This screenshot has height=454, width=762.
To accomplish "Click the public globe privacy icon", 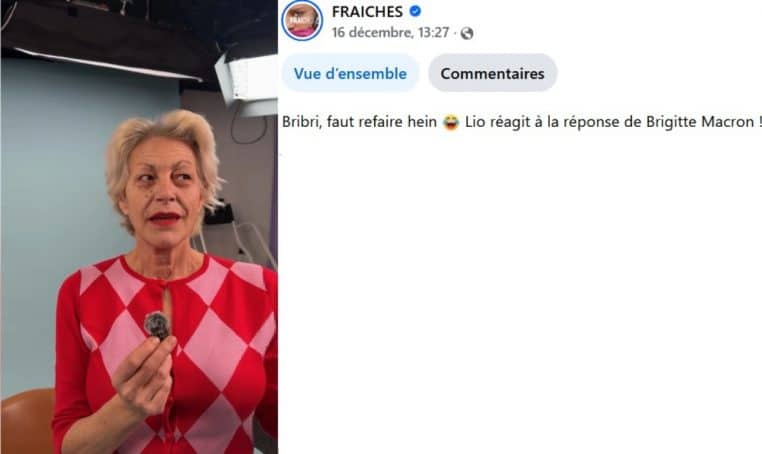I will [467, 33].
